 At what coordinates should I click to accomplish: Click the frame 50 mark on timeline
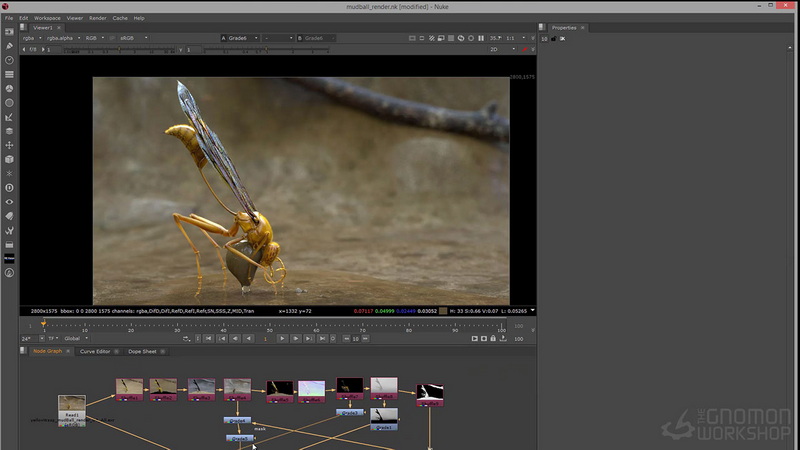[x=269, y=327]
